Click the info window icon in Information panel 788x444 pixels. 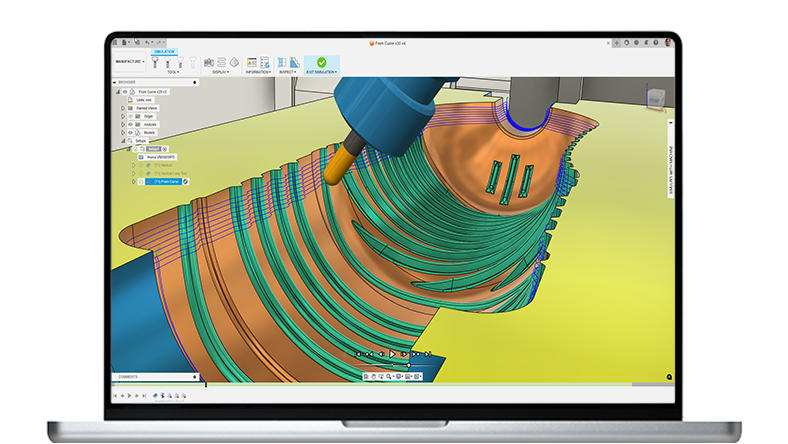pos(252,62)
